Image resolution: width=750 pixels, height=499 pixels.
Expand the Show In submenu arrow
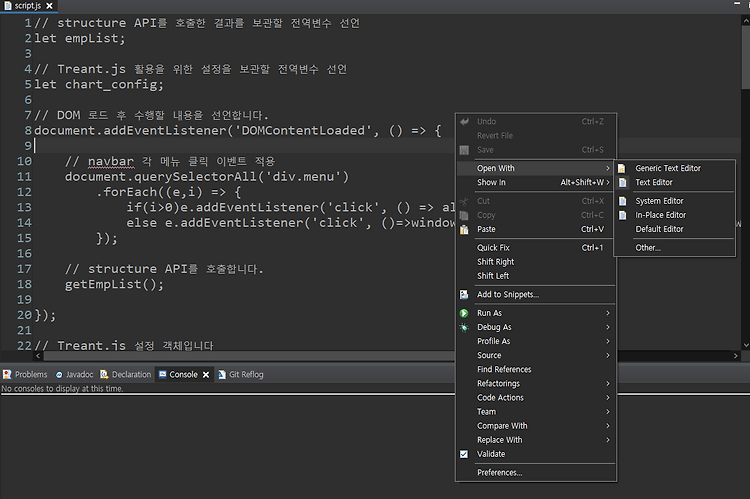click(608, 183)
